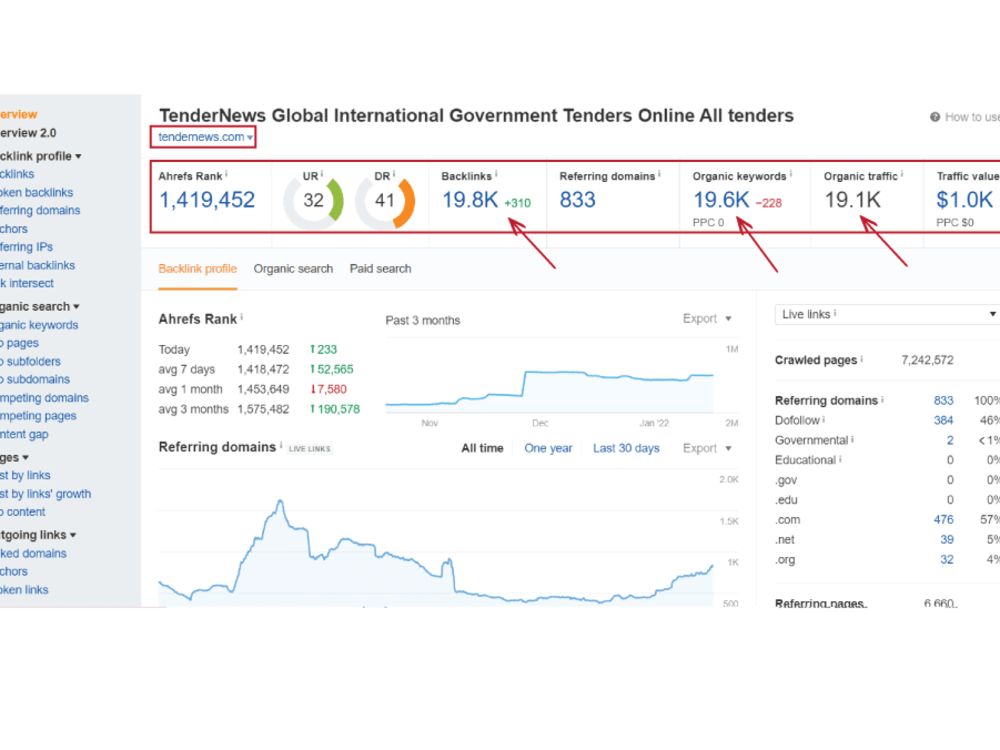The width and height of the screenshot is (1000, 750).
Task: Click info icon next to Ahrefs Rank metric
Action: [226, 174]
